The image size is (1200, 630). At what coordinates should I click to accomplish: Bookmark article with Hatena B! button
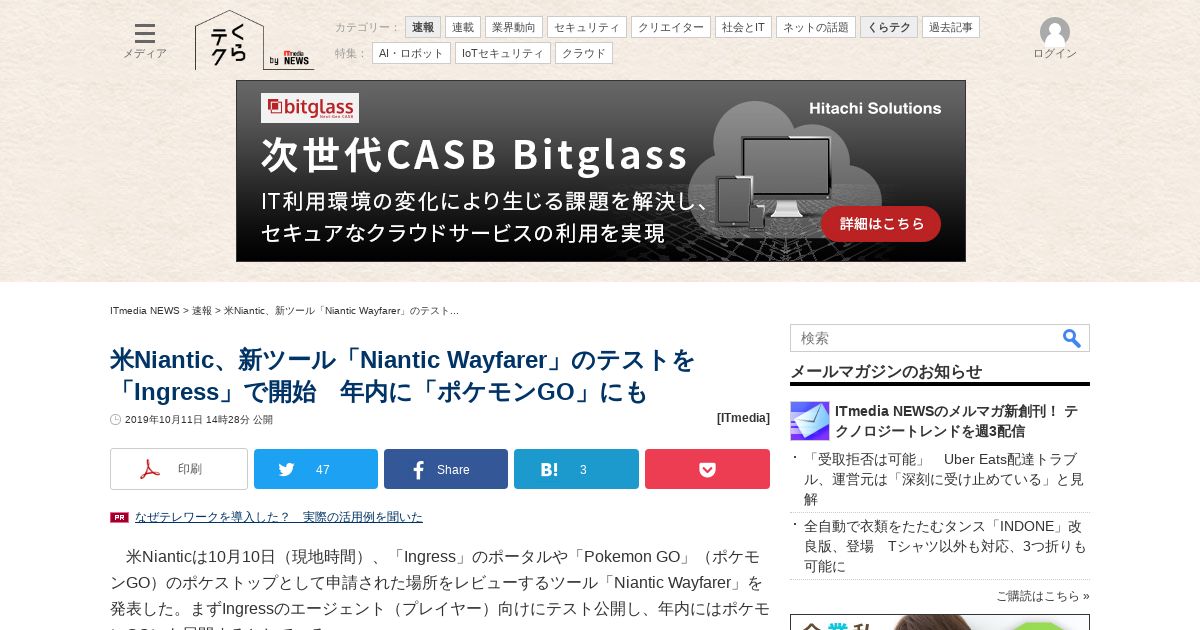coord(576,469)
